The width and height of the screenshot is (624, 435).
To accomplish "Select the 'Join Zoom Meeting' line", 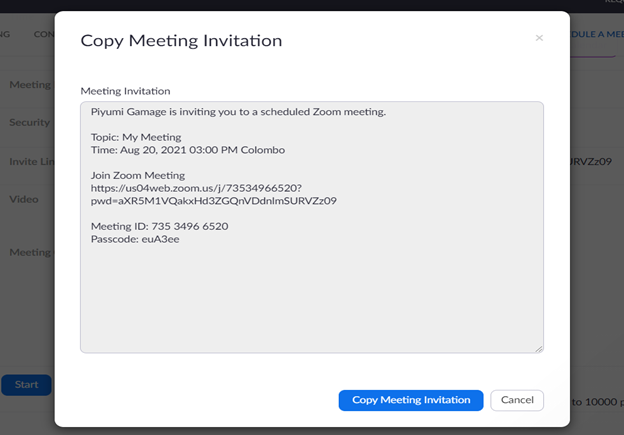I will pyautogui.click(x=138, y=176).
